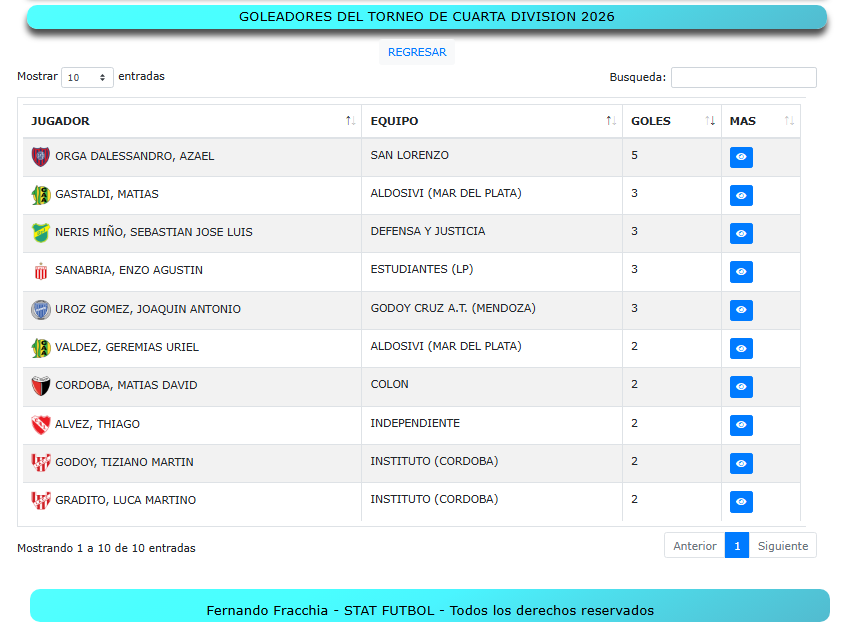Click Independiente crest beside Alvez, Thiago

[x=41, y=424]
